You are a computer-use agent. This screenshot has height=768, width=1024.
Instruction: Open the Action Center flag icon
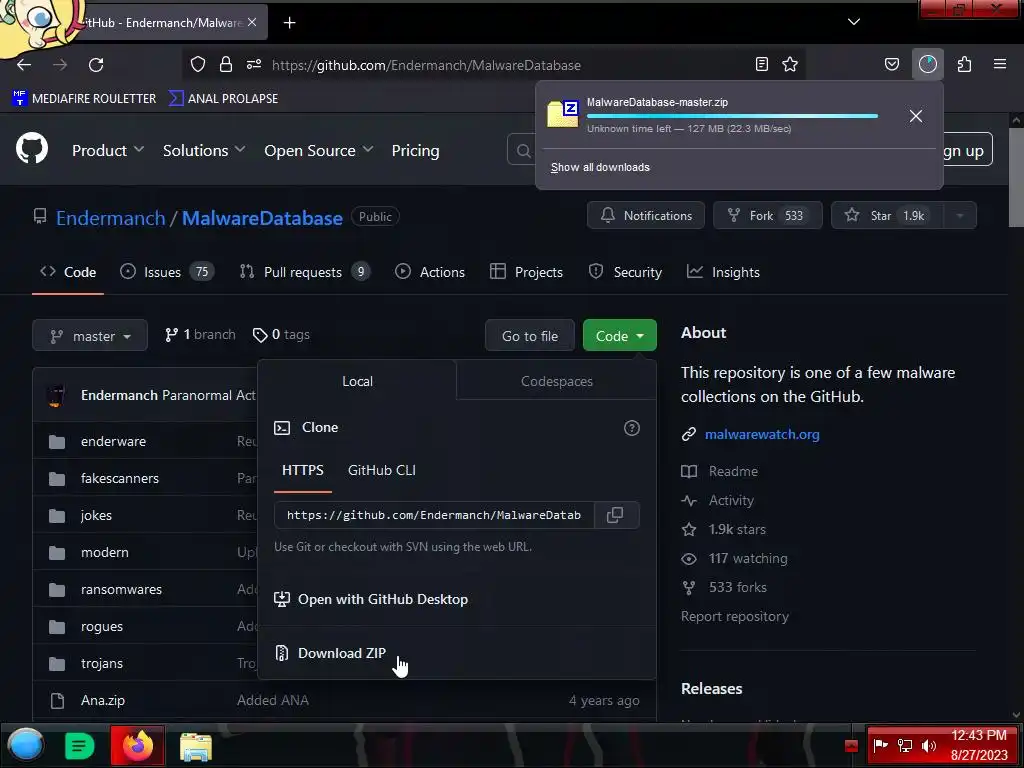(x=880, y=745)
